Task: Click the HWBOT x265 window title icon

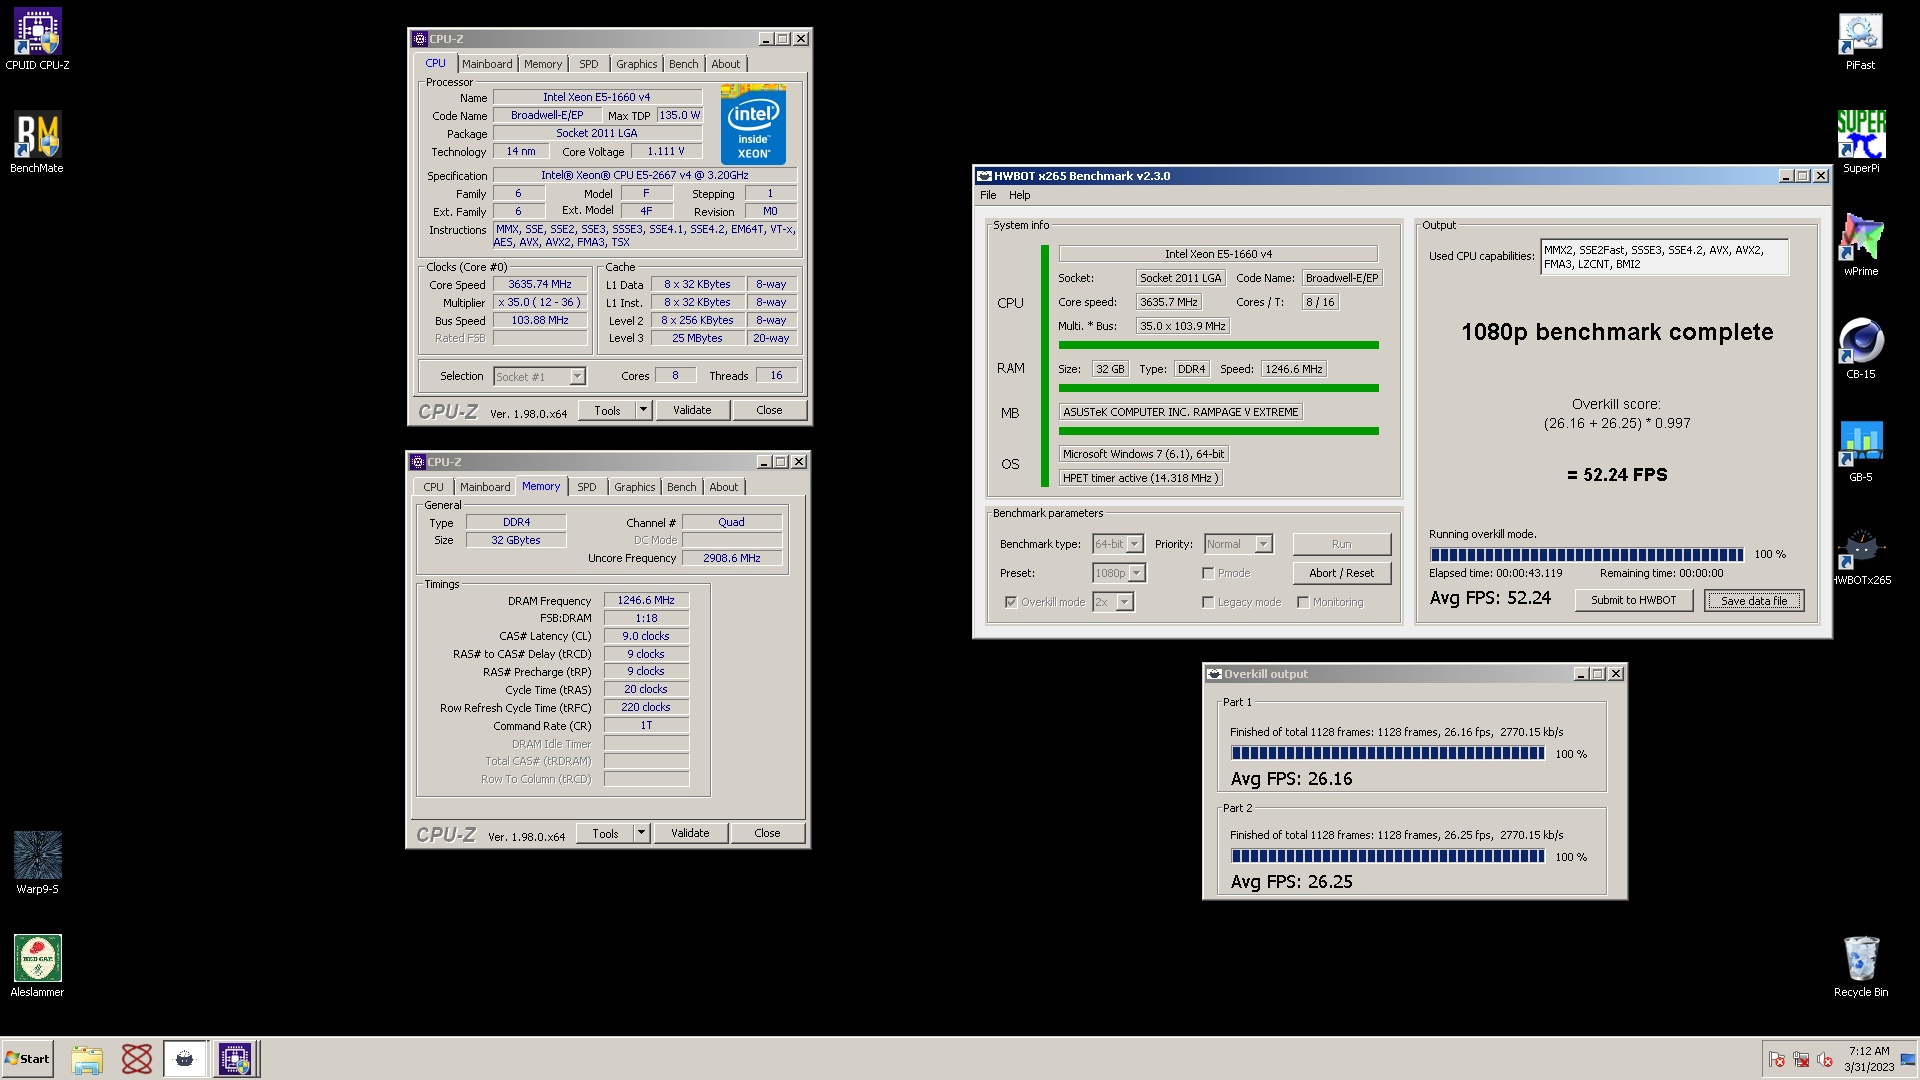Action: click(983, 176)
